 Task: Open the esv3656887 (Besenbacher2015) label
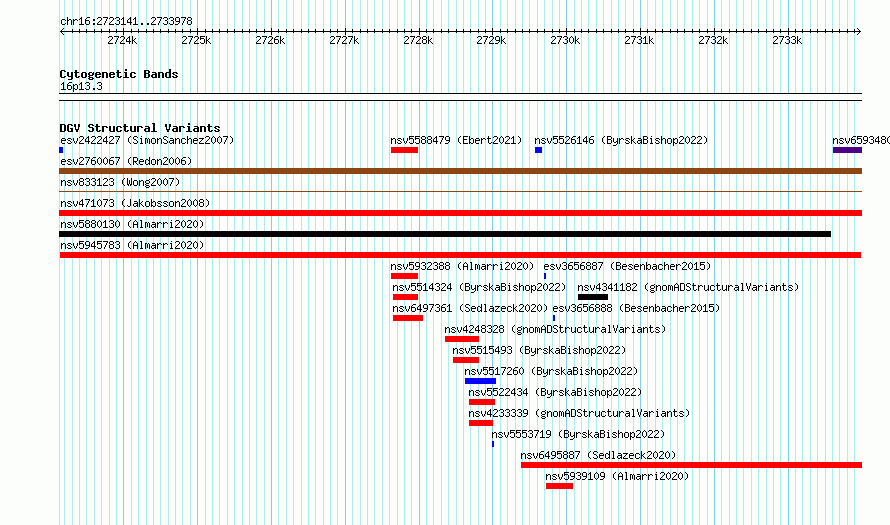627,266
